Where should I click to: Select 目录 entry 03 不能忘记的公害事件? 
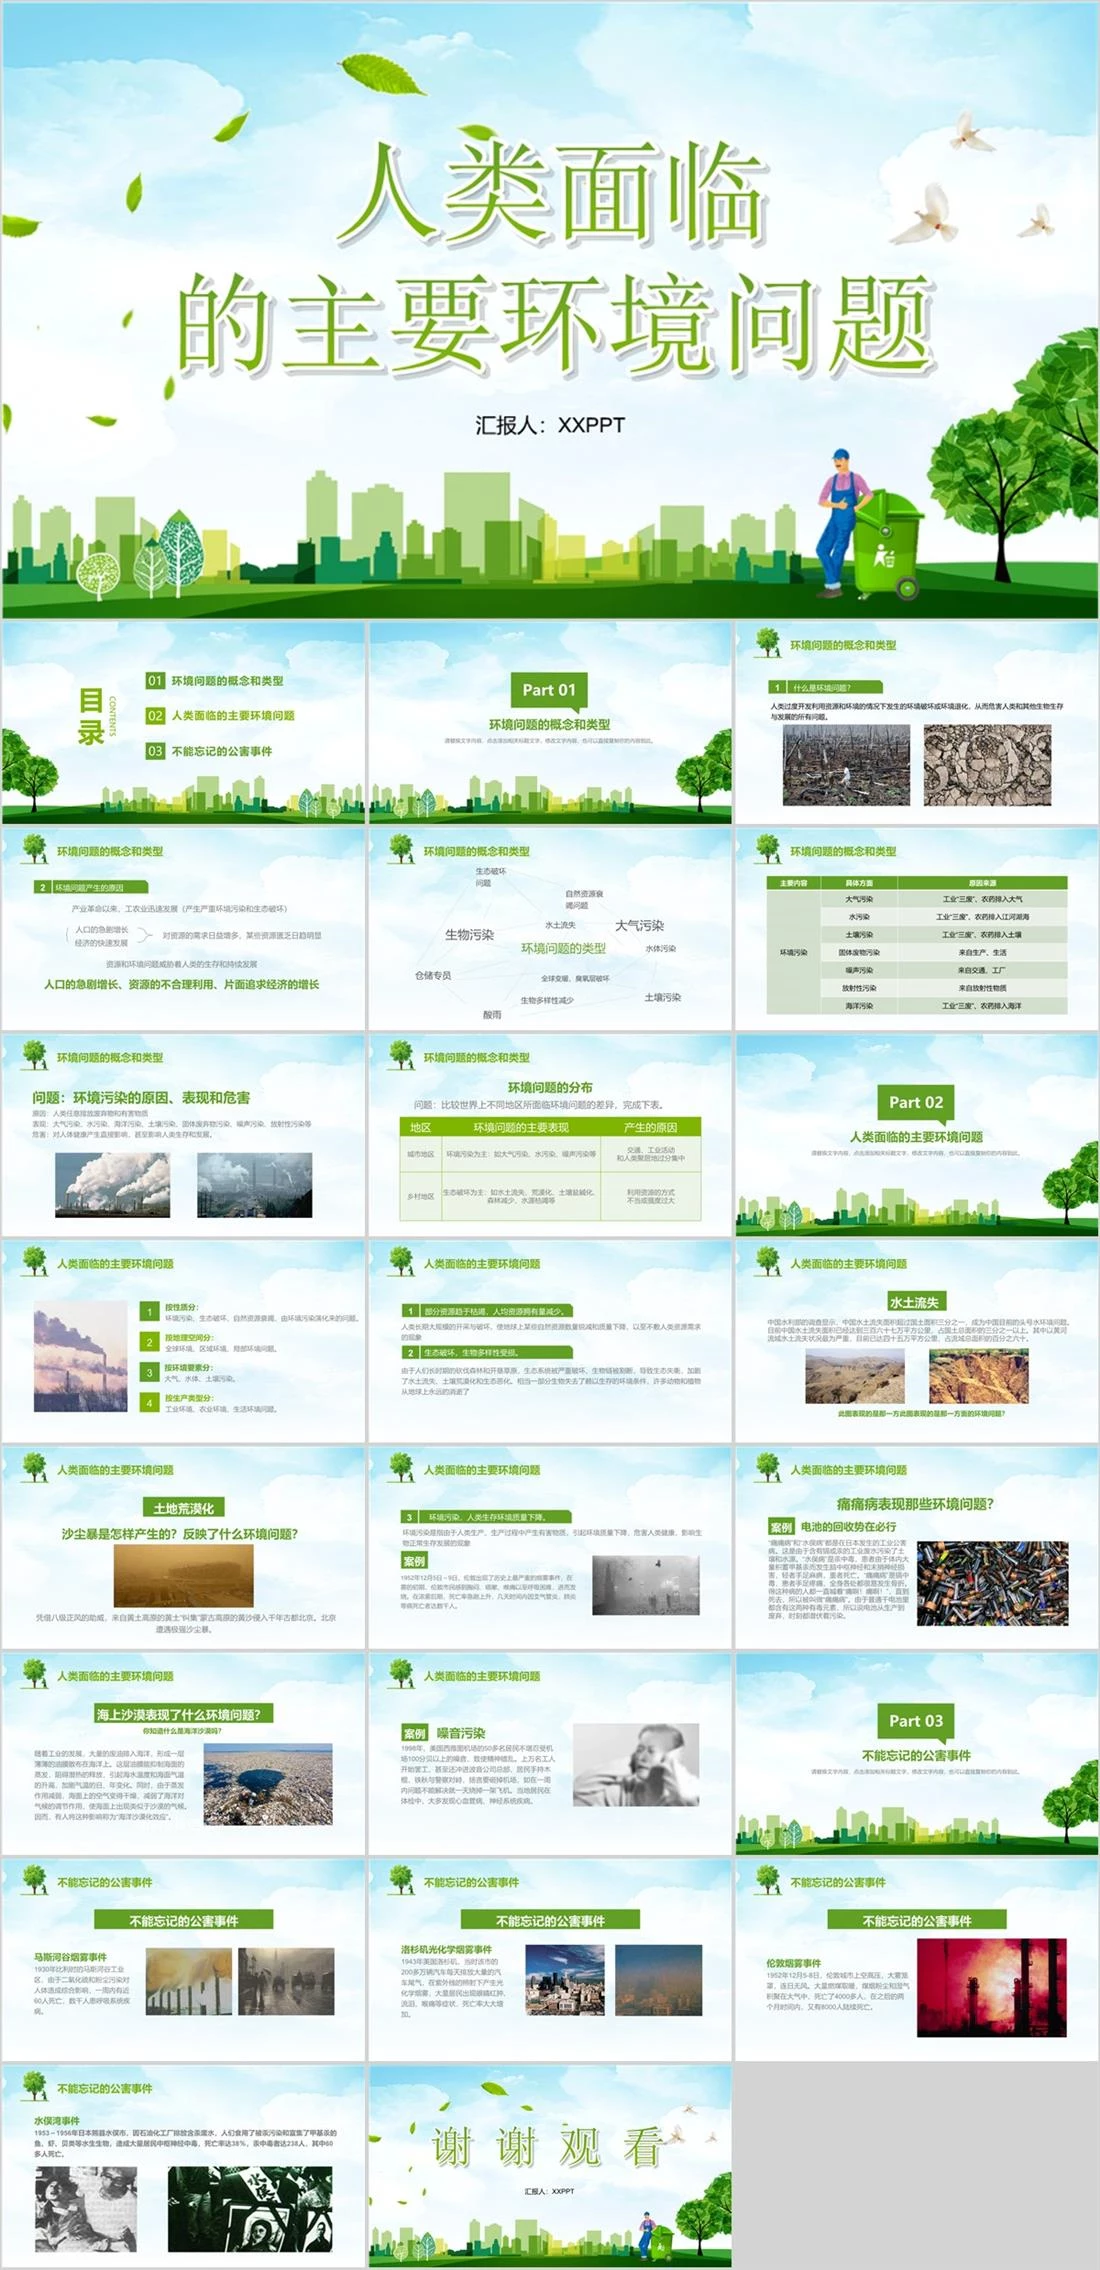[209, 751]
